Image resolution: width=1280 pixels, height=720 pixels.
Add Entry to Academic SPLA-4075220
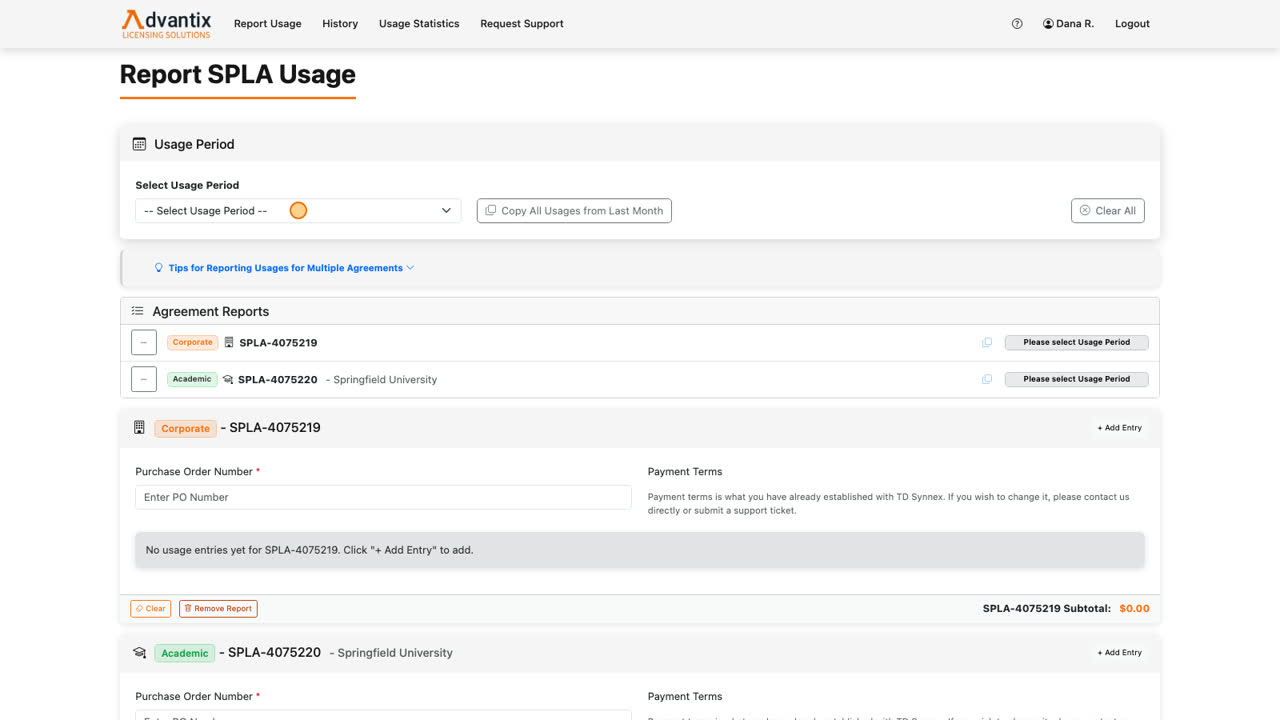[x=1119, y=653]
